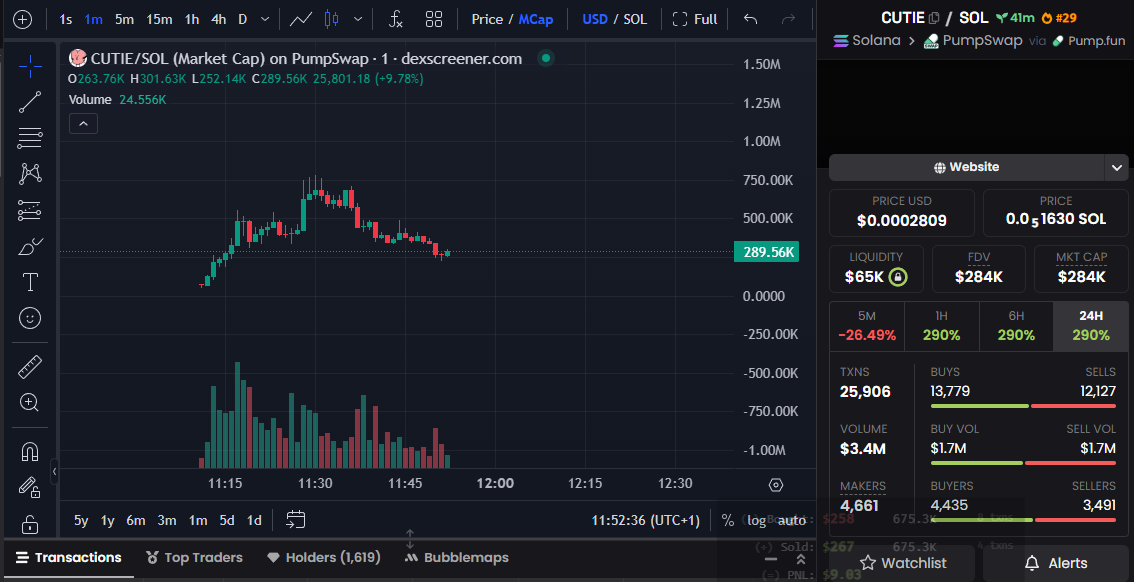Set date range to 5y
Image resolution: width=1134 pixels, height=582 pixels.
point(81,520)
